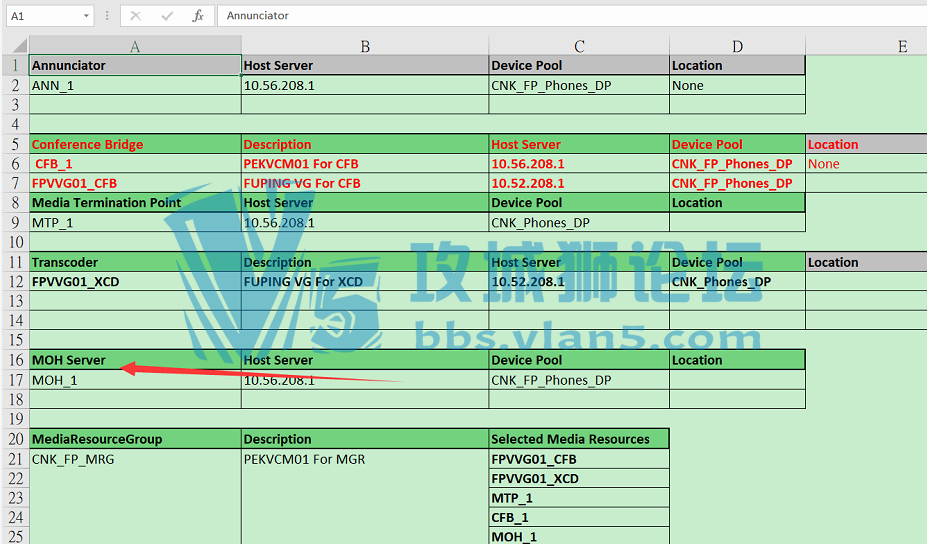Click the Location header in row 11
This screenshot has width=927, height=544.
point(866,262)
